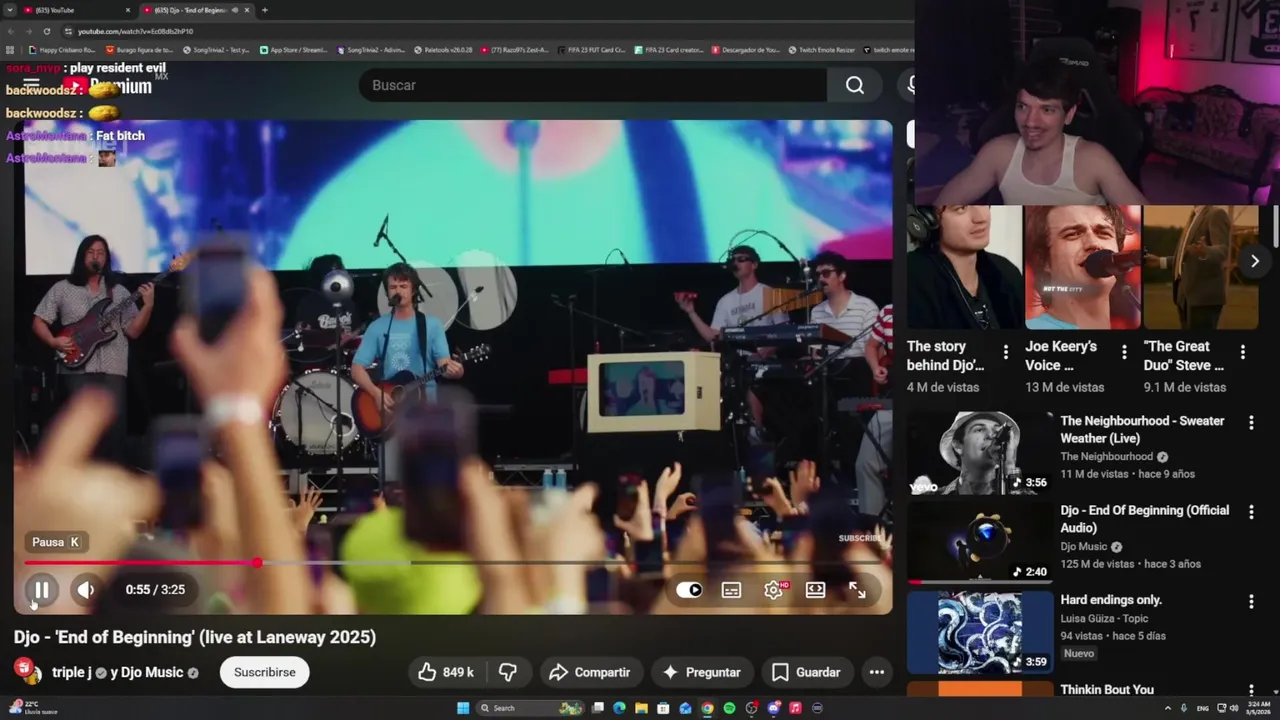
Task: Open options for Sweater Weather (Live) video
Action: 1251,423
